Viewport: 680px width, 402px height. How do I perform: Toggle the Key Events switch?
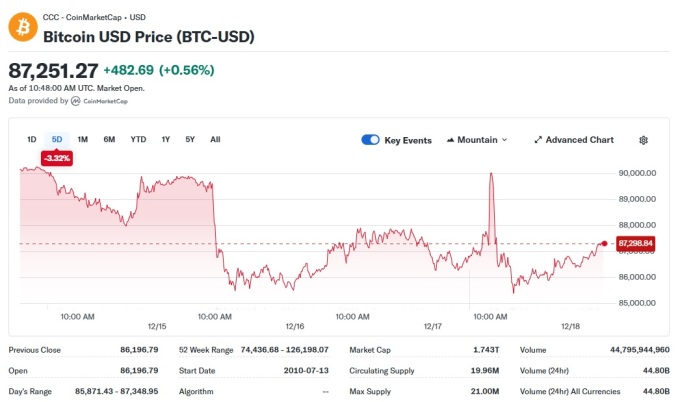[370, 140]
